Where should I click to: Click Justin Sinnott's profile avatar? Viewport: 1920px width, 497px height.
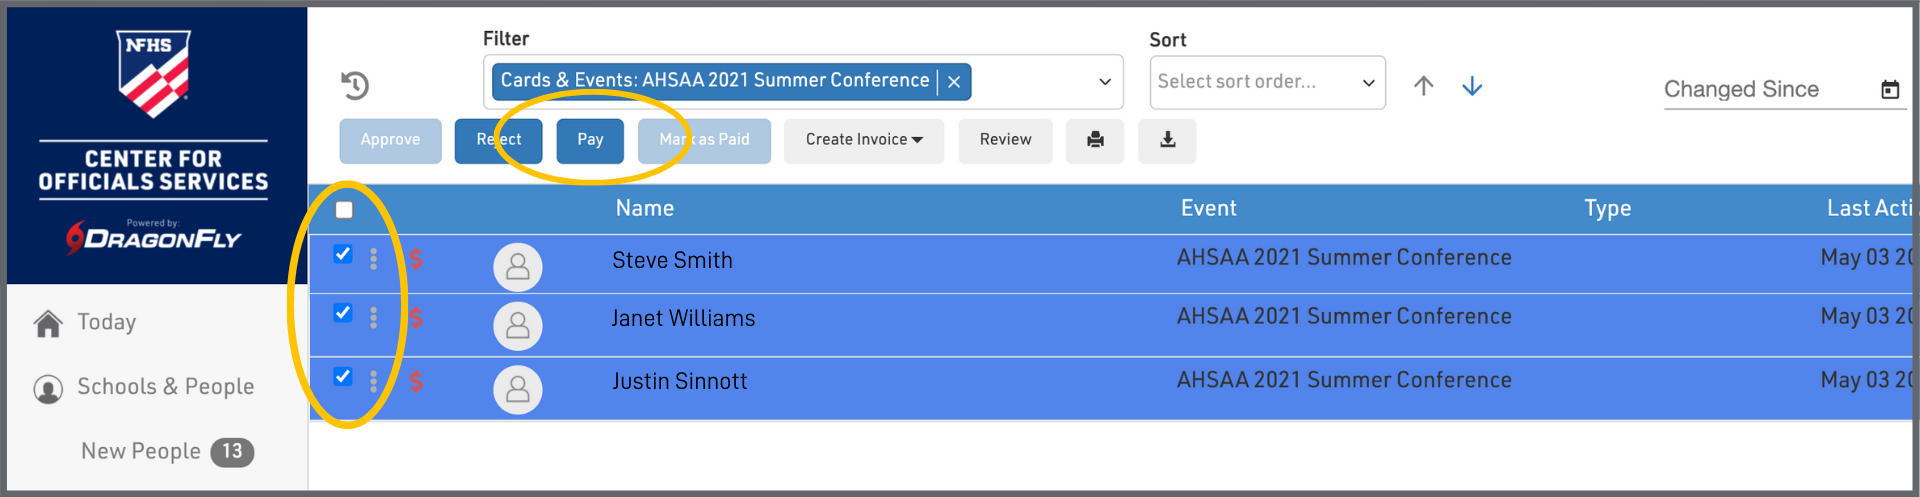[x=518, y=389]
